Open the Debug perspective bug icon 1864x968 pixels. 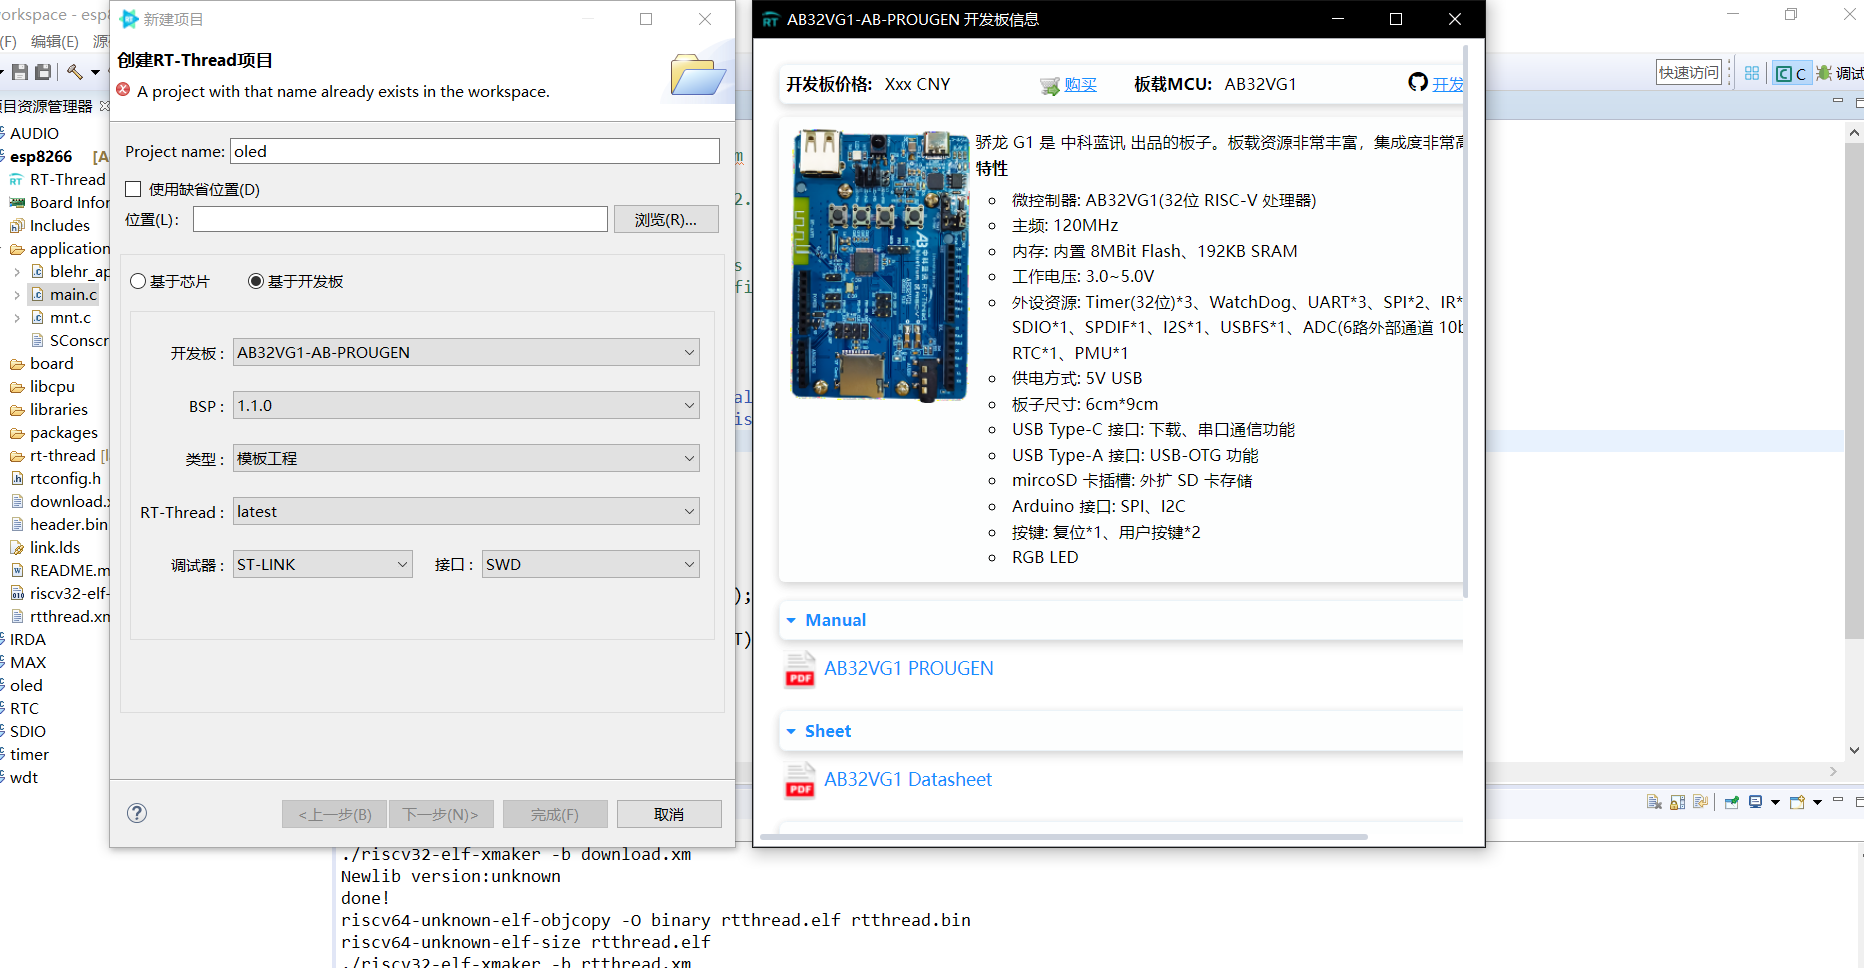coord(1823,73)
